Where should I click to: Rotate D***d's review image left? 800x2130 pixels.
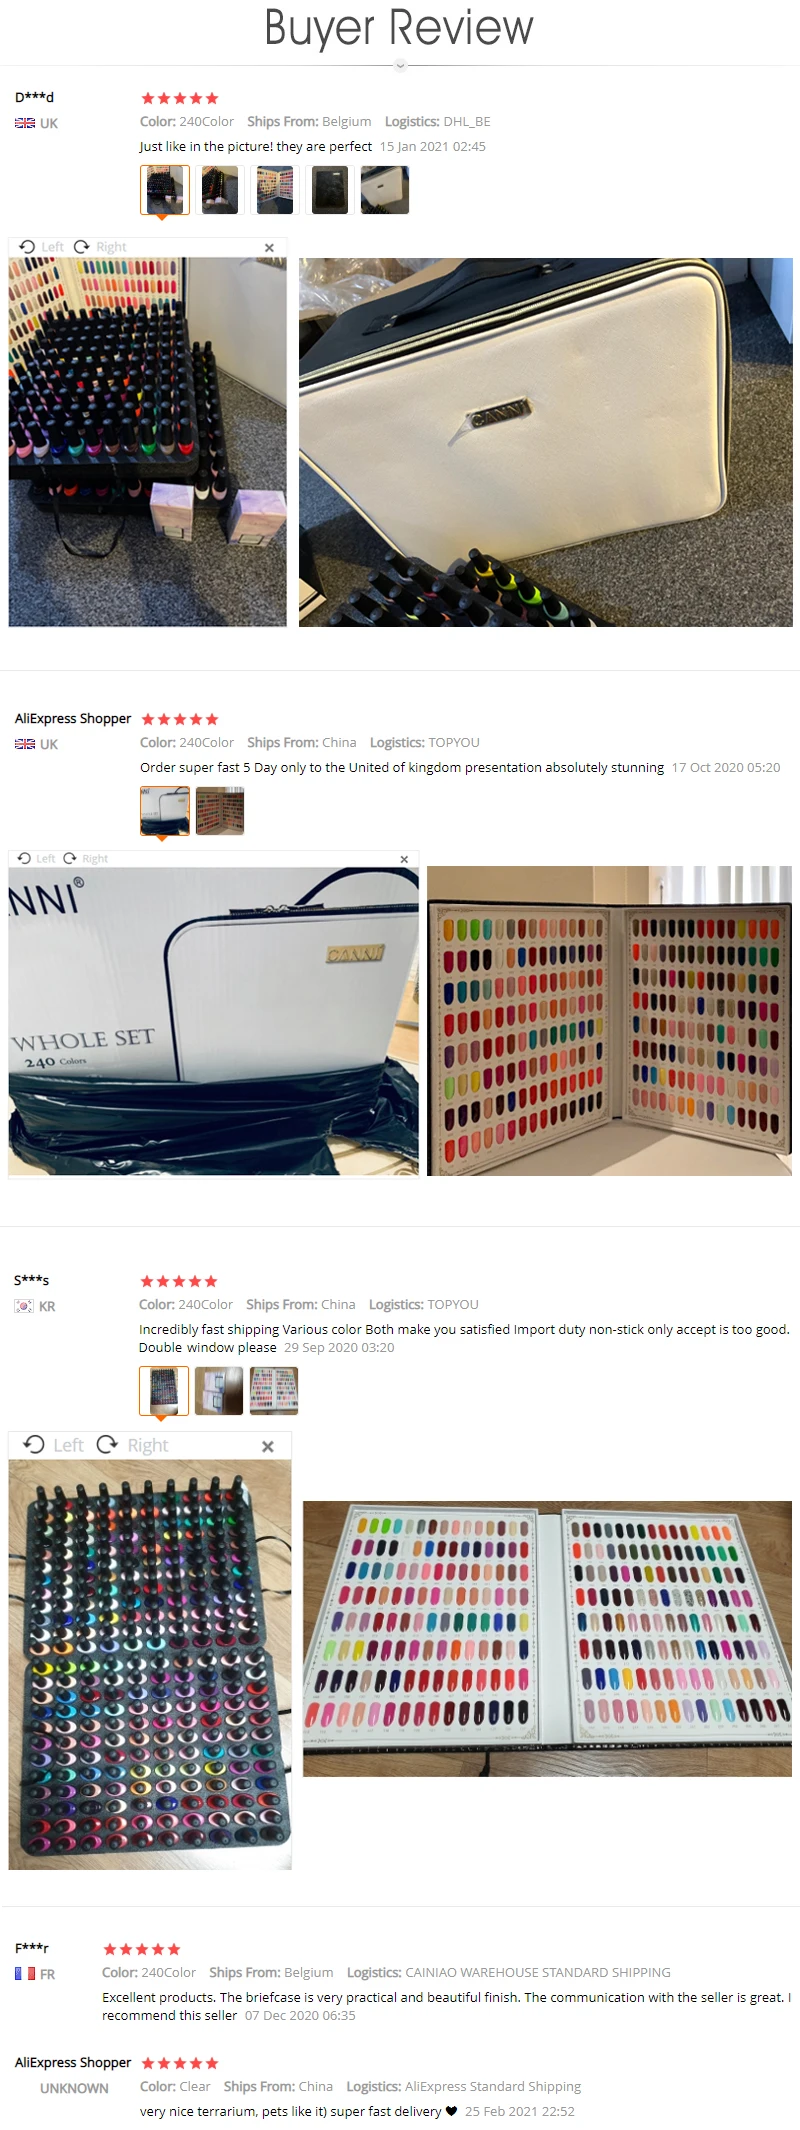point(42,247)
